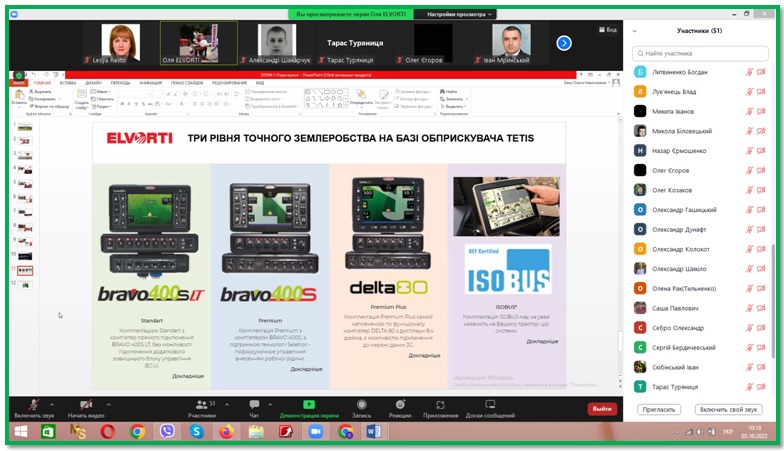This screenshot has height=451, width=784.
Task: Click Упорядочить arrange icon in ribbon
Action: pos(361,97)
